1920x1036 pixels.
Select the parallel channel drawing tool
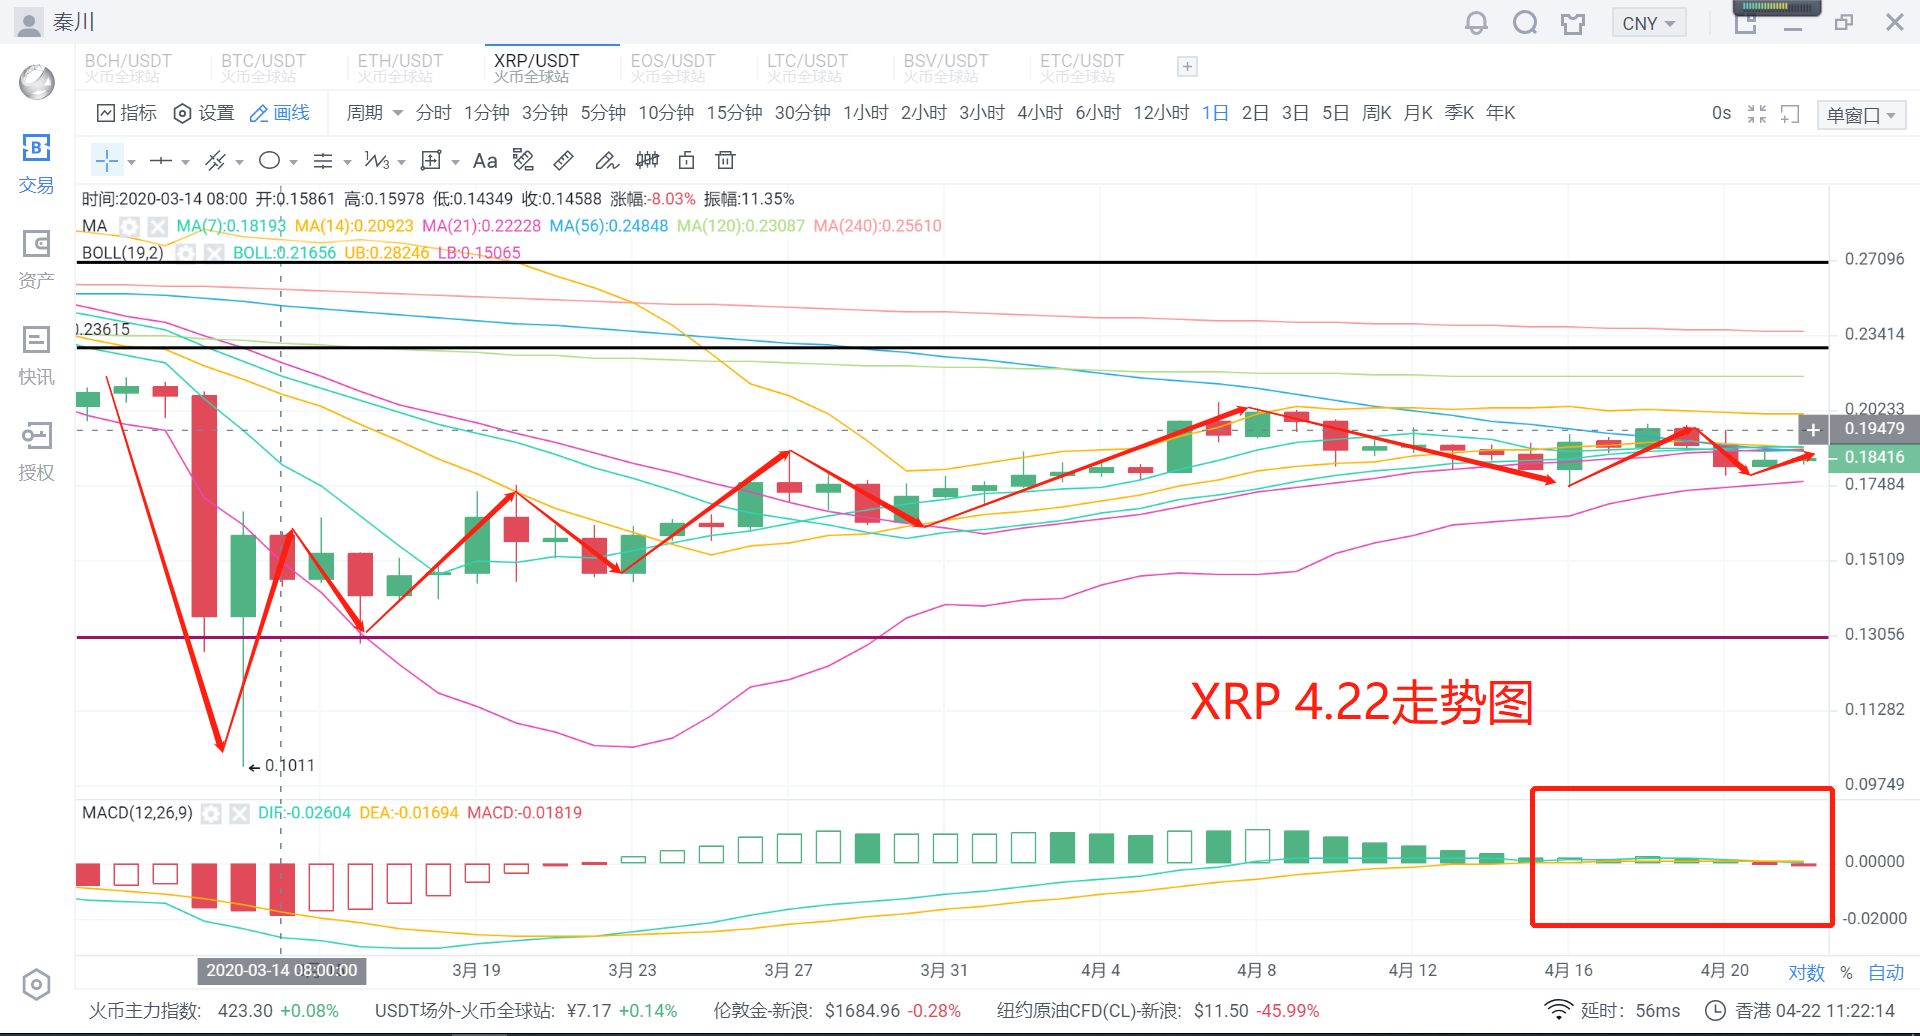(215, 160)
